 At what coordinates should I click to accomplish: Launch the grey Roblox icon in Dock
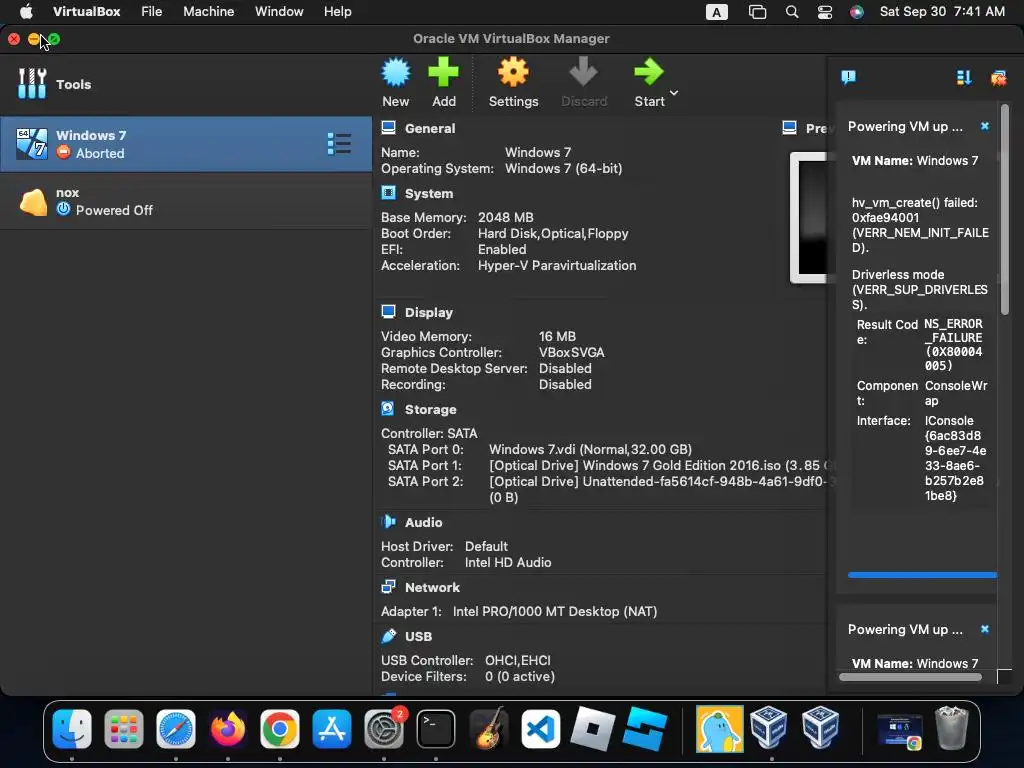pos(592,729)
